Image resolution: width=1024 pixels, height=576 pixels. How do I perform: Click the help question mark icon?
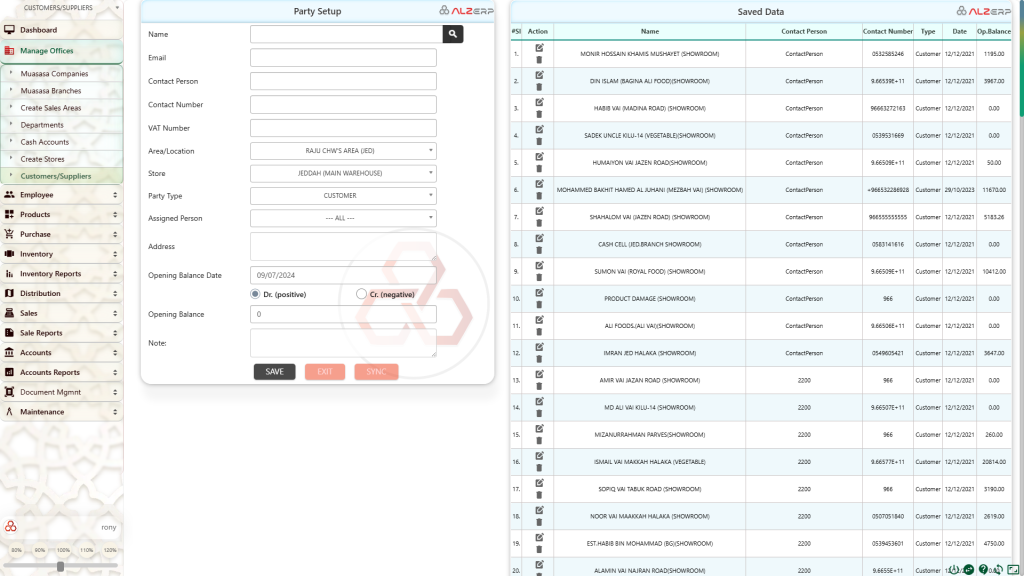point(983,569)
